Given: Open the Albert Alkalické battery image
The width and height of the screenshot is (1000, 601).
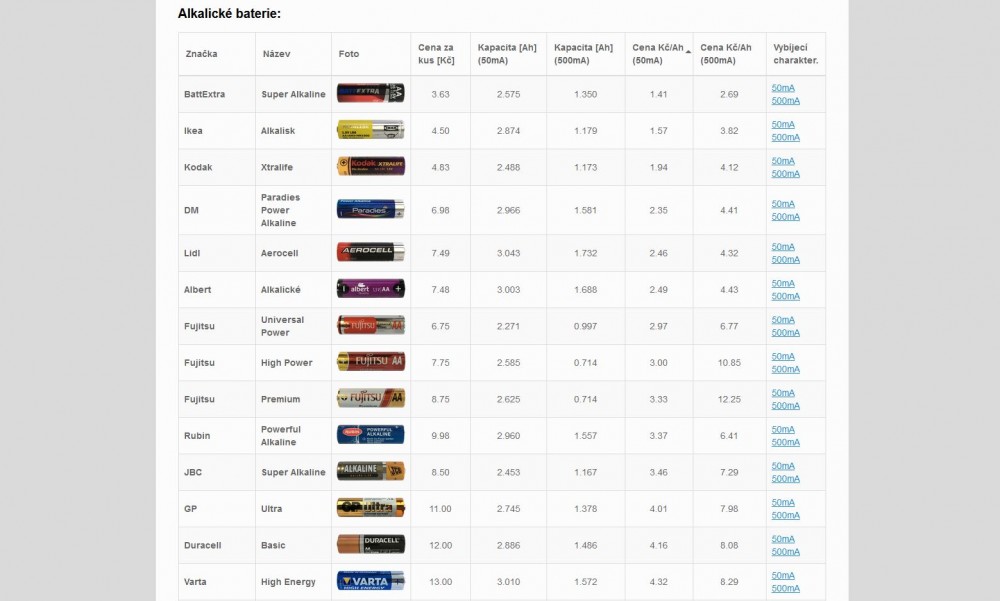Looking at the screenshot, I should 371,289.
